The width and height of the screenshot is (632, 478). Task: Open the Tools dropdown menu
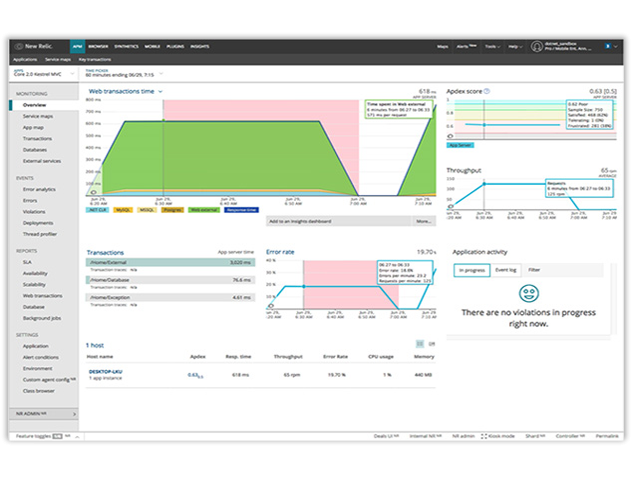(x=492, y=46)
